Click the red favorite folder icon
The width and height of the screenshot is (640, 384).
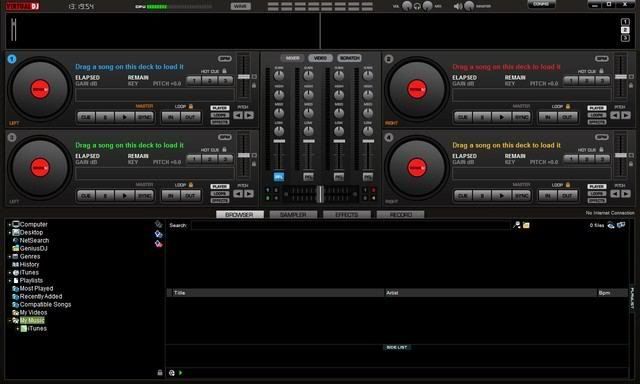pyautogui.click(x=158, y=244)
